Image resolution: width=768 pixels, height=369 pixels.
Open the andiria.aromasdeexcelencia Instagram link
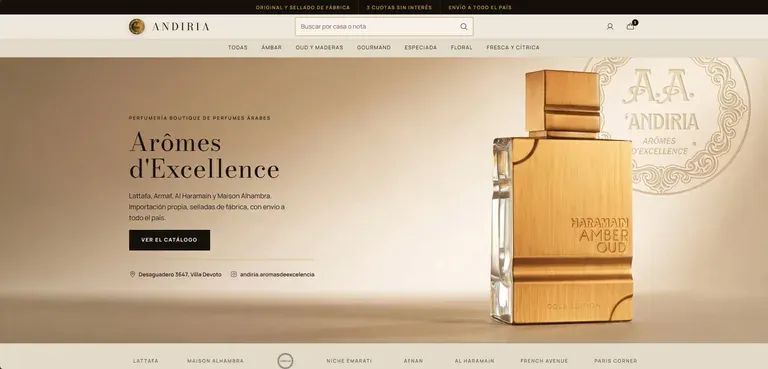277,274
